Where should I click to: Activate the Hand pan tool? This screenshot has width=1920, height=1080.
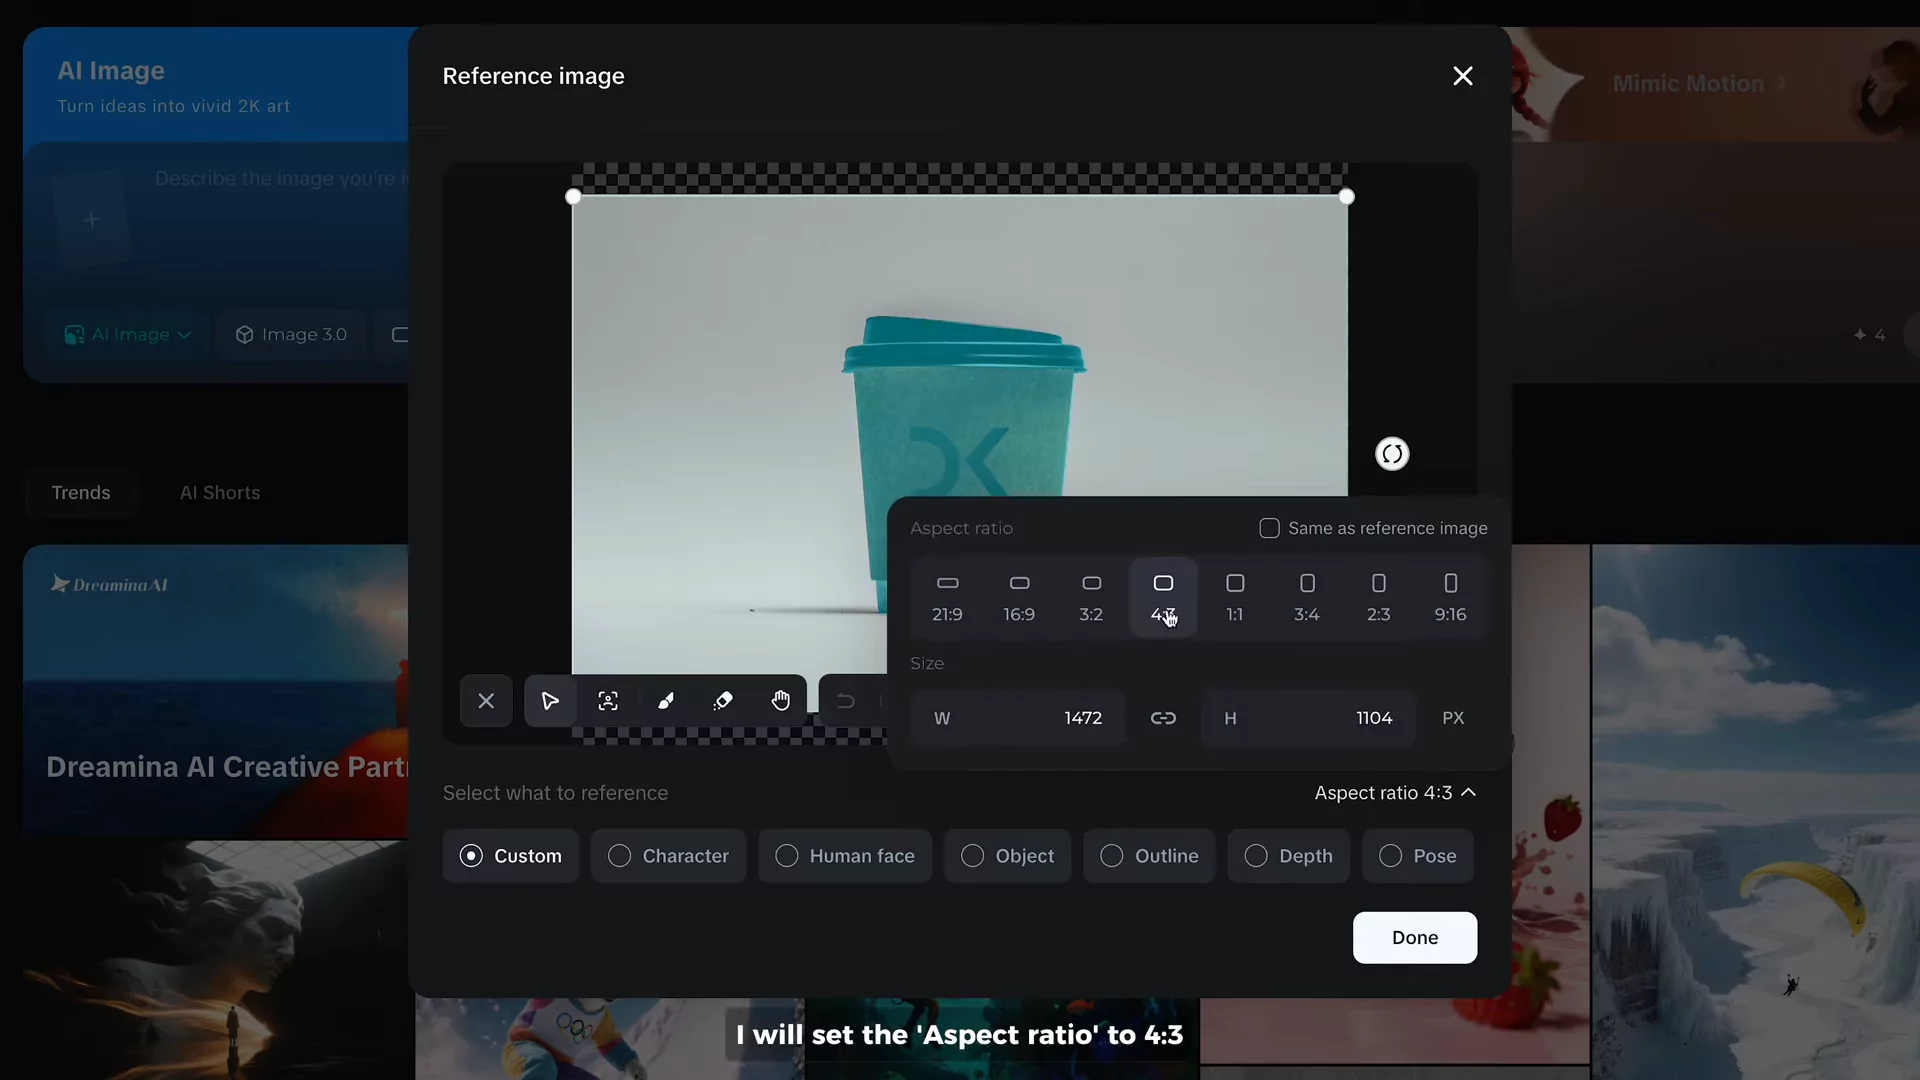coord(781,701)
